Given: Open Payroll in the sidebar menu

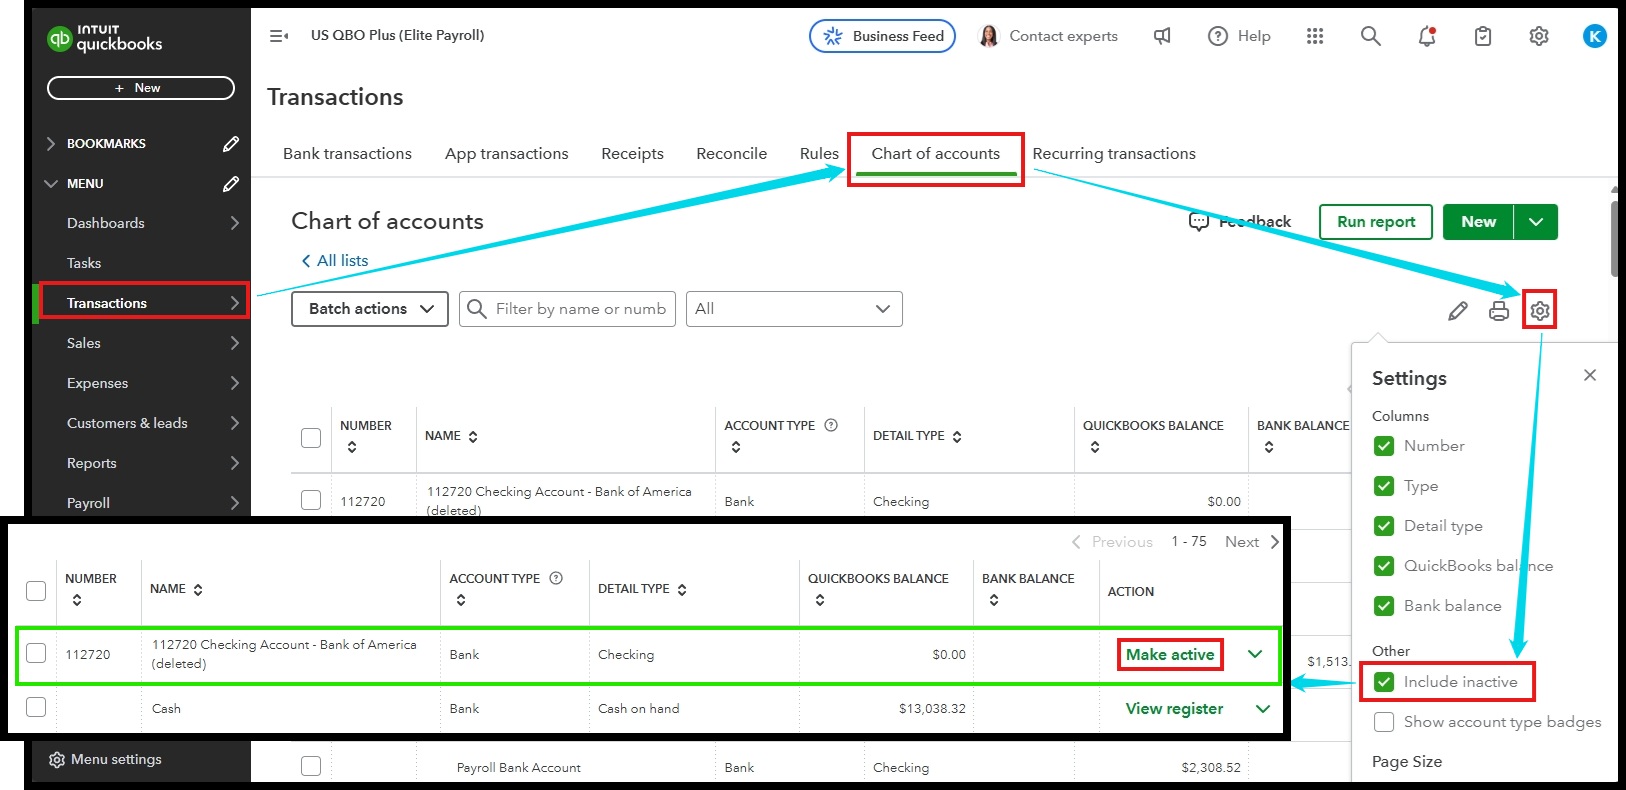Looking at the screenshot, I should 88,503.
